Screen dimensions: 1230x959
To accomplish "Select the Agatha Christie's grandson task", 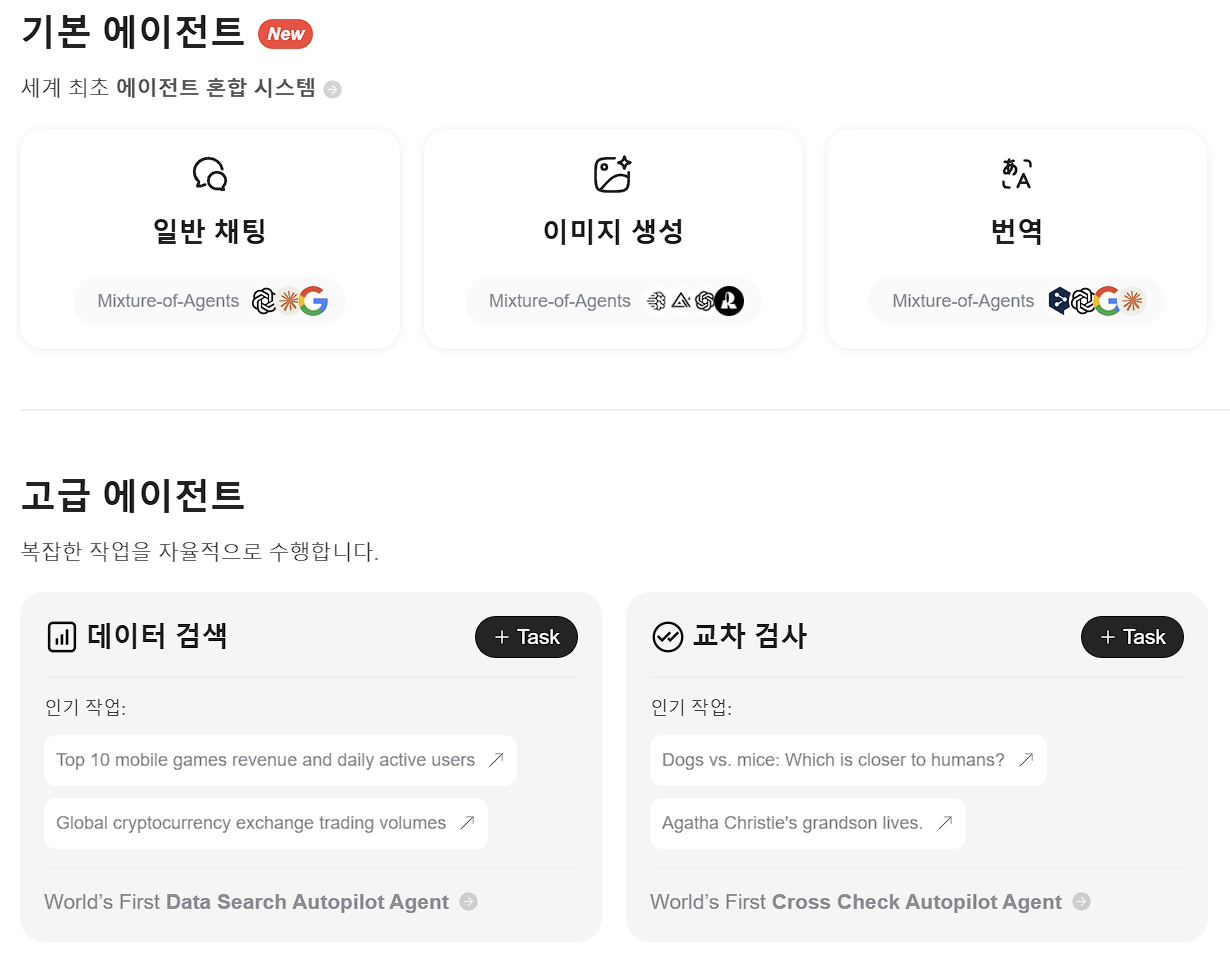I will coord(806,822).
